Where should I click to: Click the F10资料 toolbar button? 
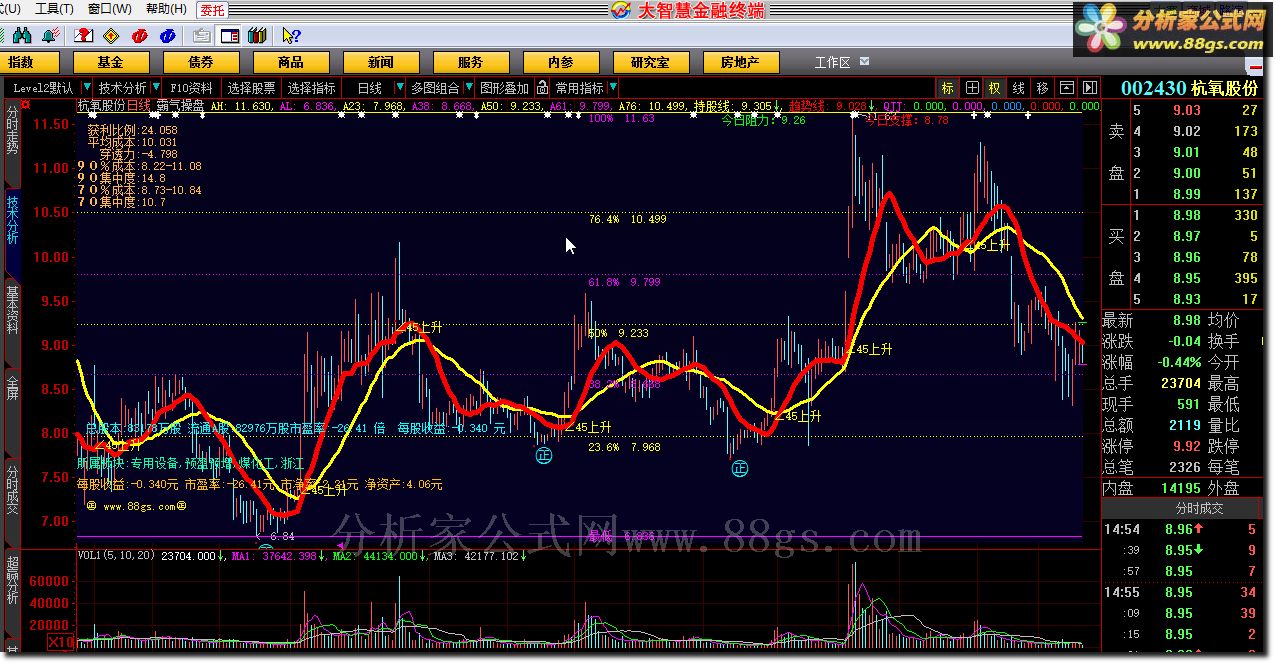191,88
